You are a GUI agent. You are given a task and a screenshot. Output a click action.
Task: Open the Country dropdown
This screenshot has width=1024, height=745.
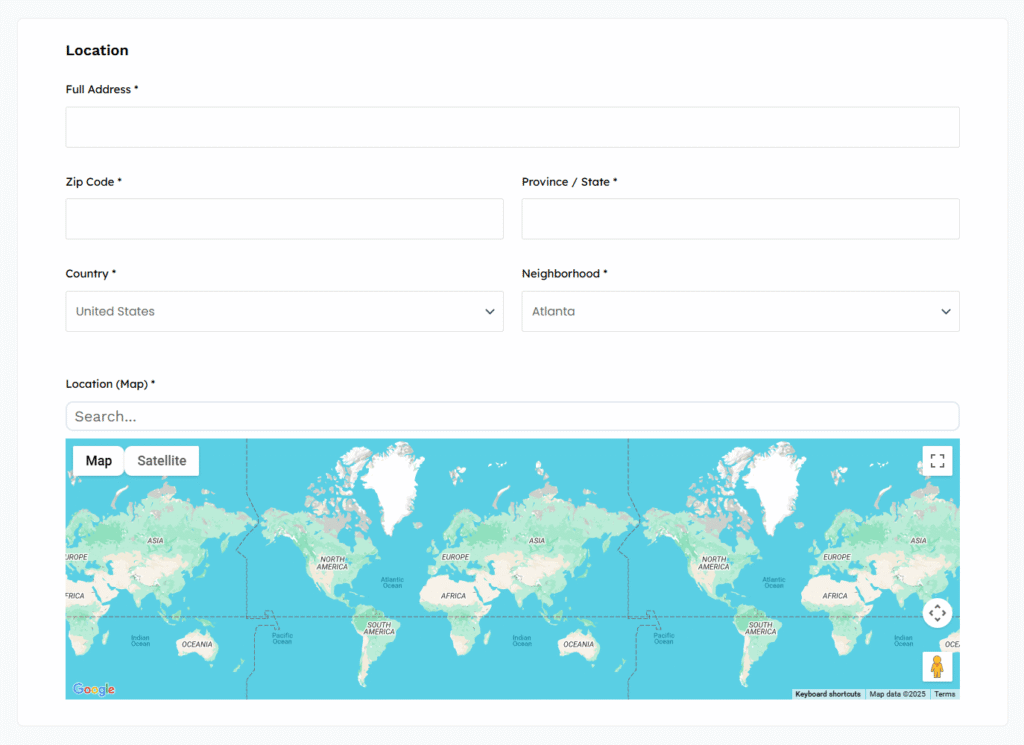pos(284,312)
